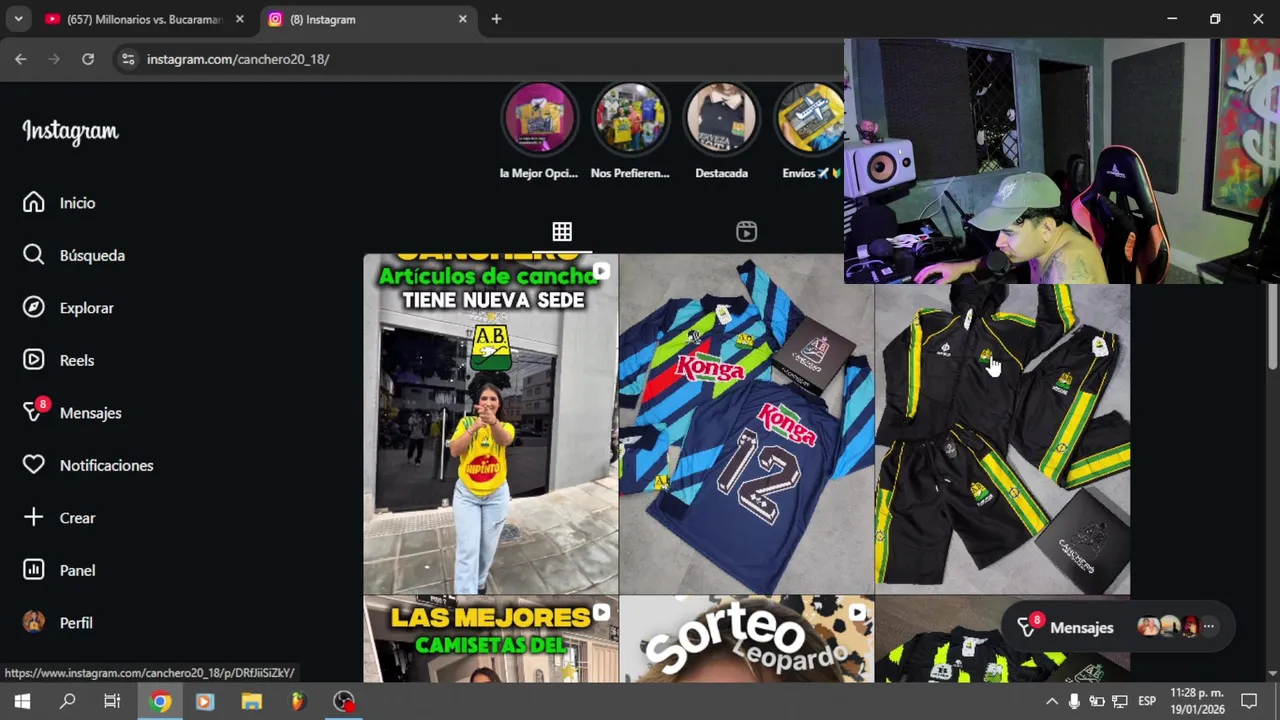
Task: Open Chrome from the taskbar
Action: coord(160,701)
